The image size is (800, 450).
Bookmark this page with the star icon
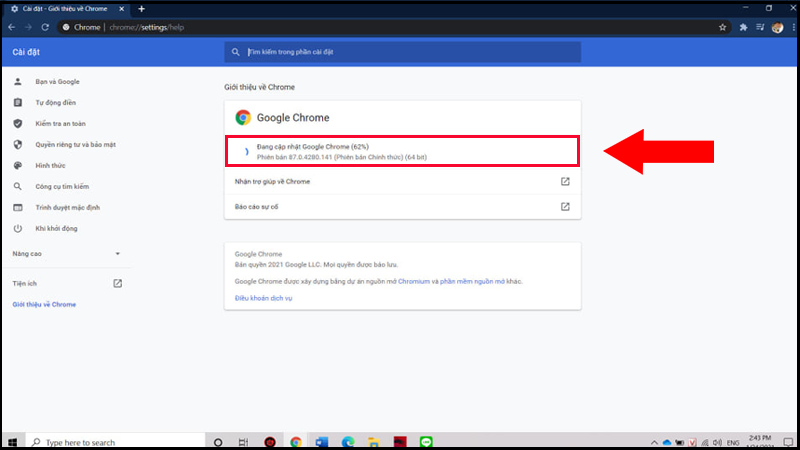(x=722, y=28)
